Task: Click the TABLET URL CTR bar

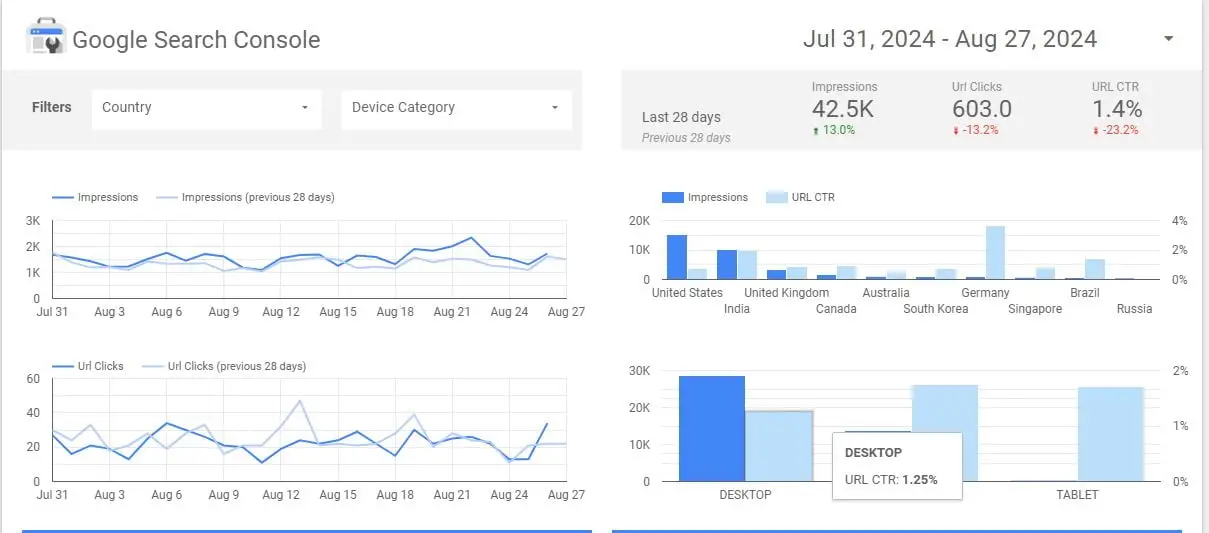Action: pos(1110,434)
